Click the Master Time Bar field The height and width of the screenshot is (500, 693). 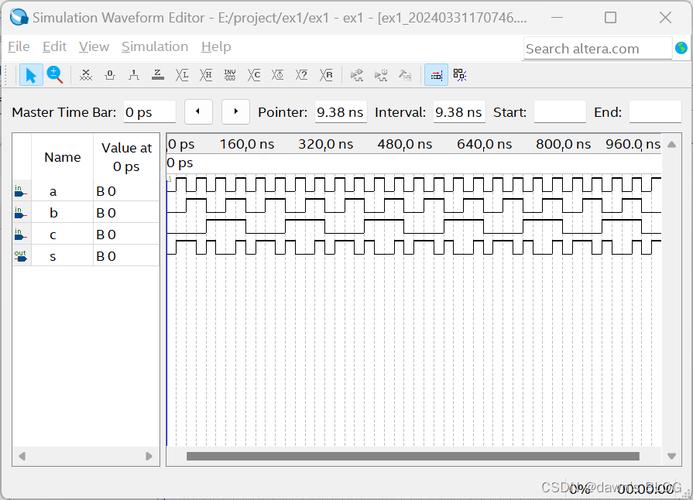(x=148, y=113)
